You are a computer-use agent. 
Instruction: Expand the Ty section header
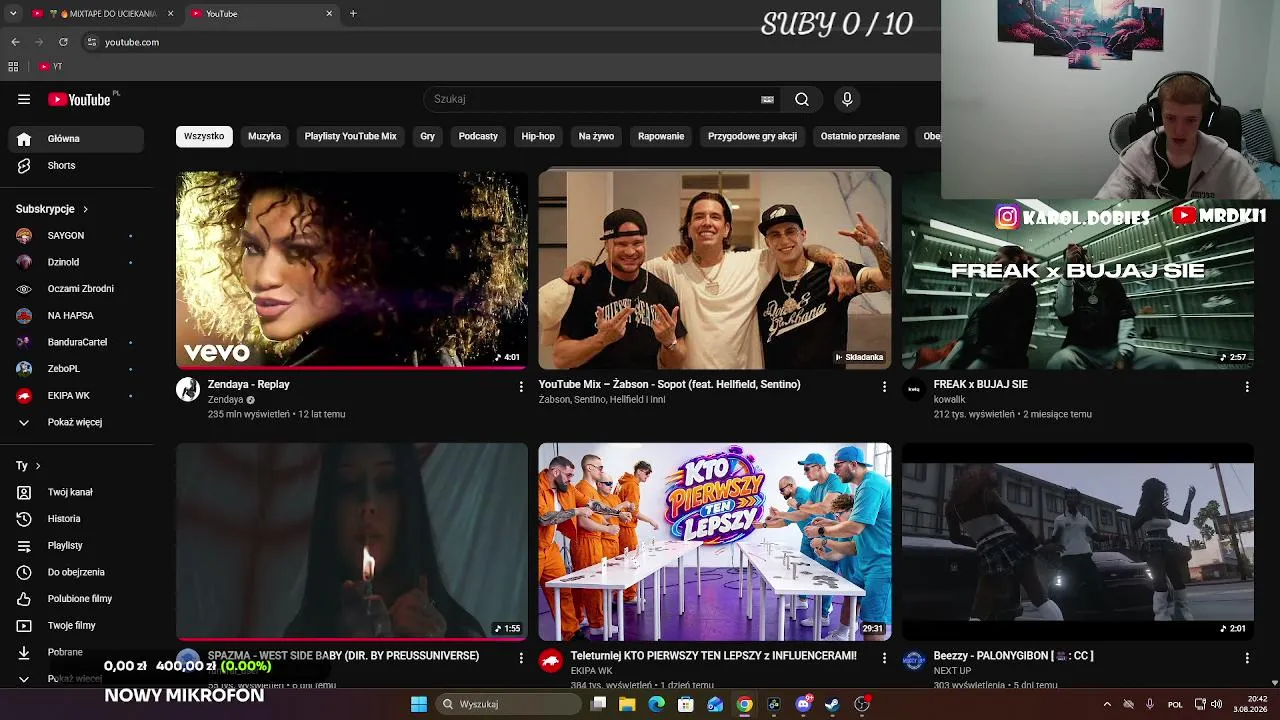[28, 466]
